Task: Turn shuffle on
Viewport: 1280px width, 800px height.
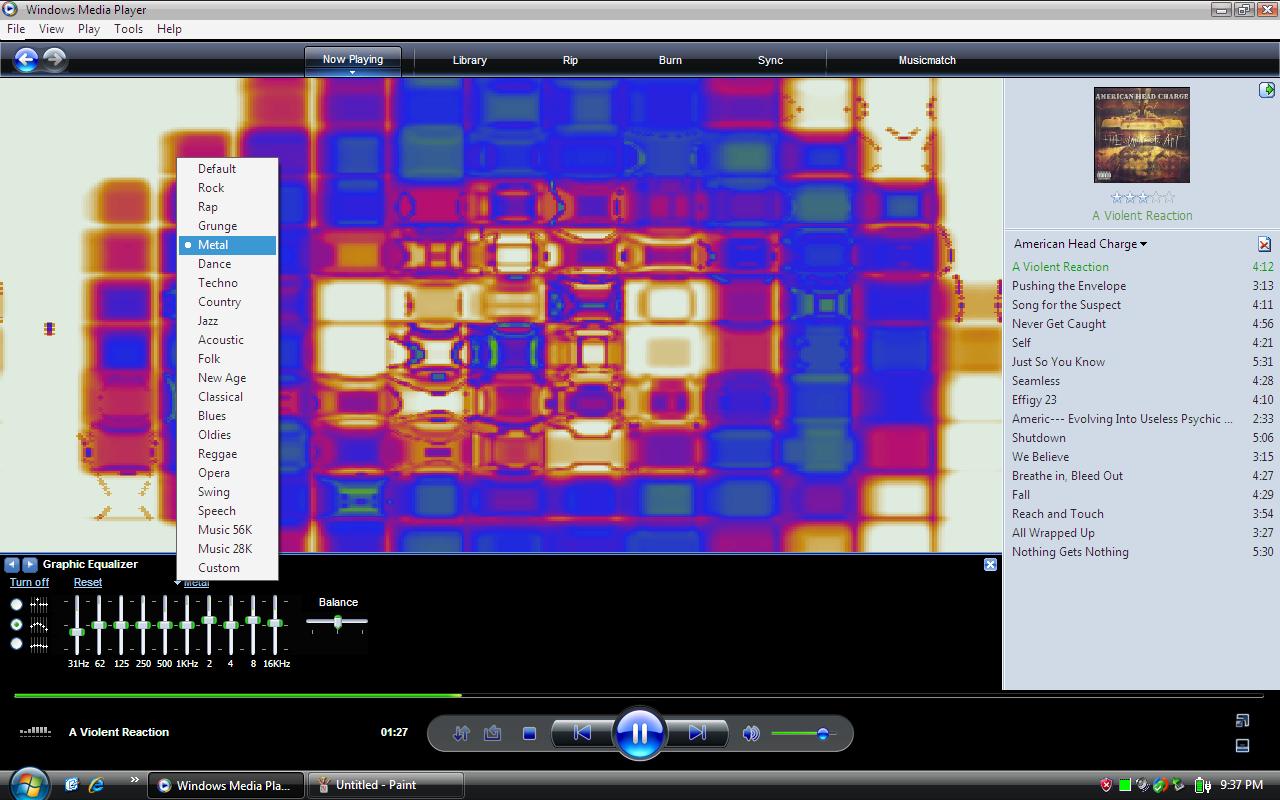Action: [x=461, y=733]
